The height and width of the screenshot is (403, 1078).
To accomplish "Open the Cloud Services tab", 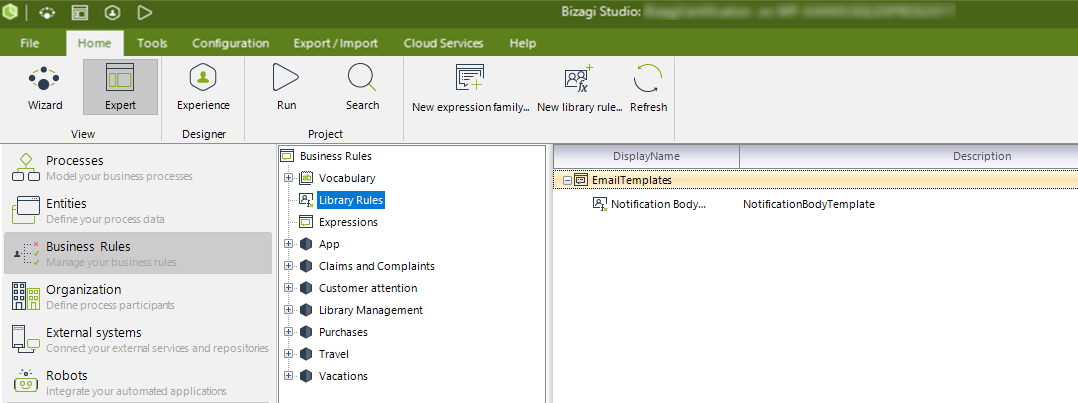I will pyautogui.click(x=443, y=43).
